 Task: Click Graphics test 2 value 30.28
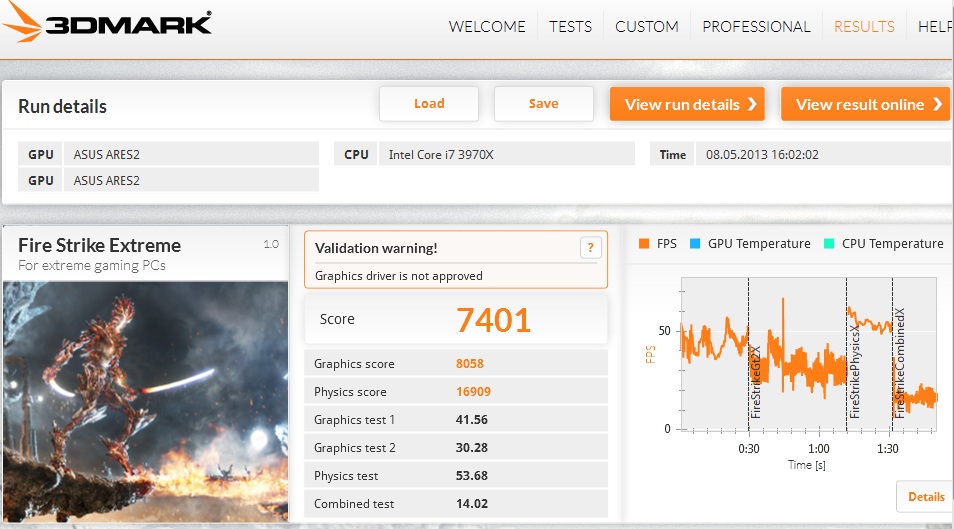point(472,447)
